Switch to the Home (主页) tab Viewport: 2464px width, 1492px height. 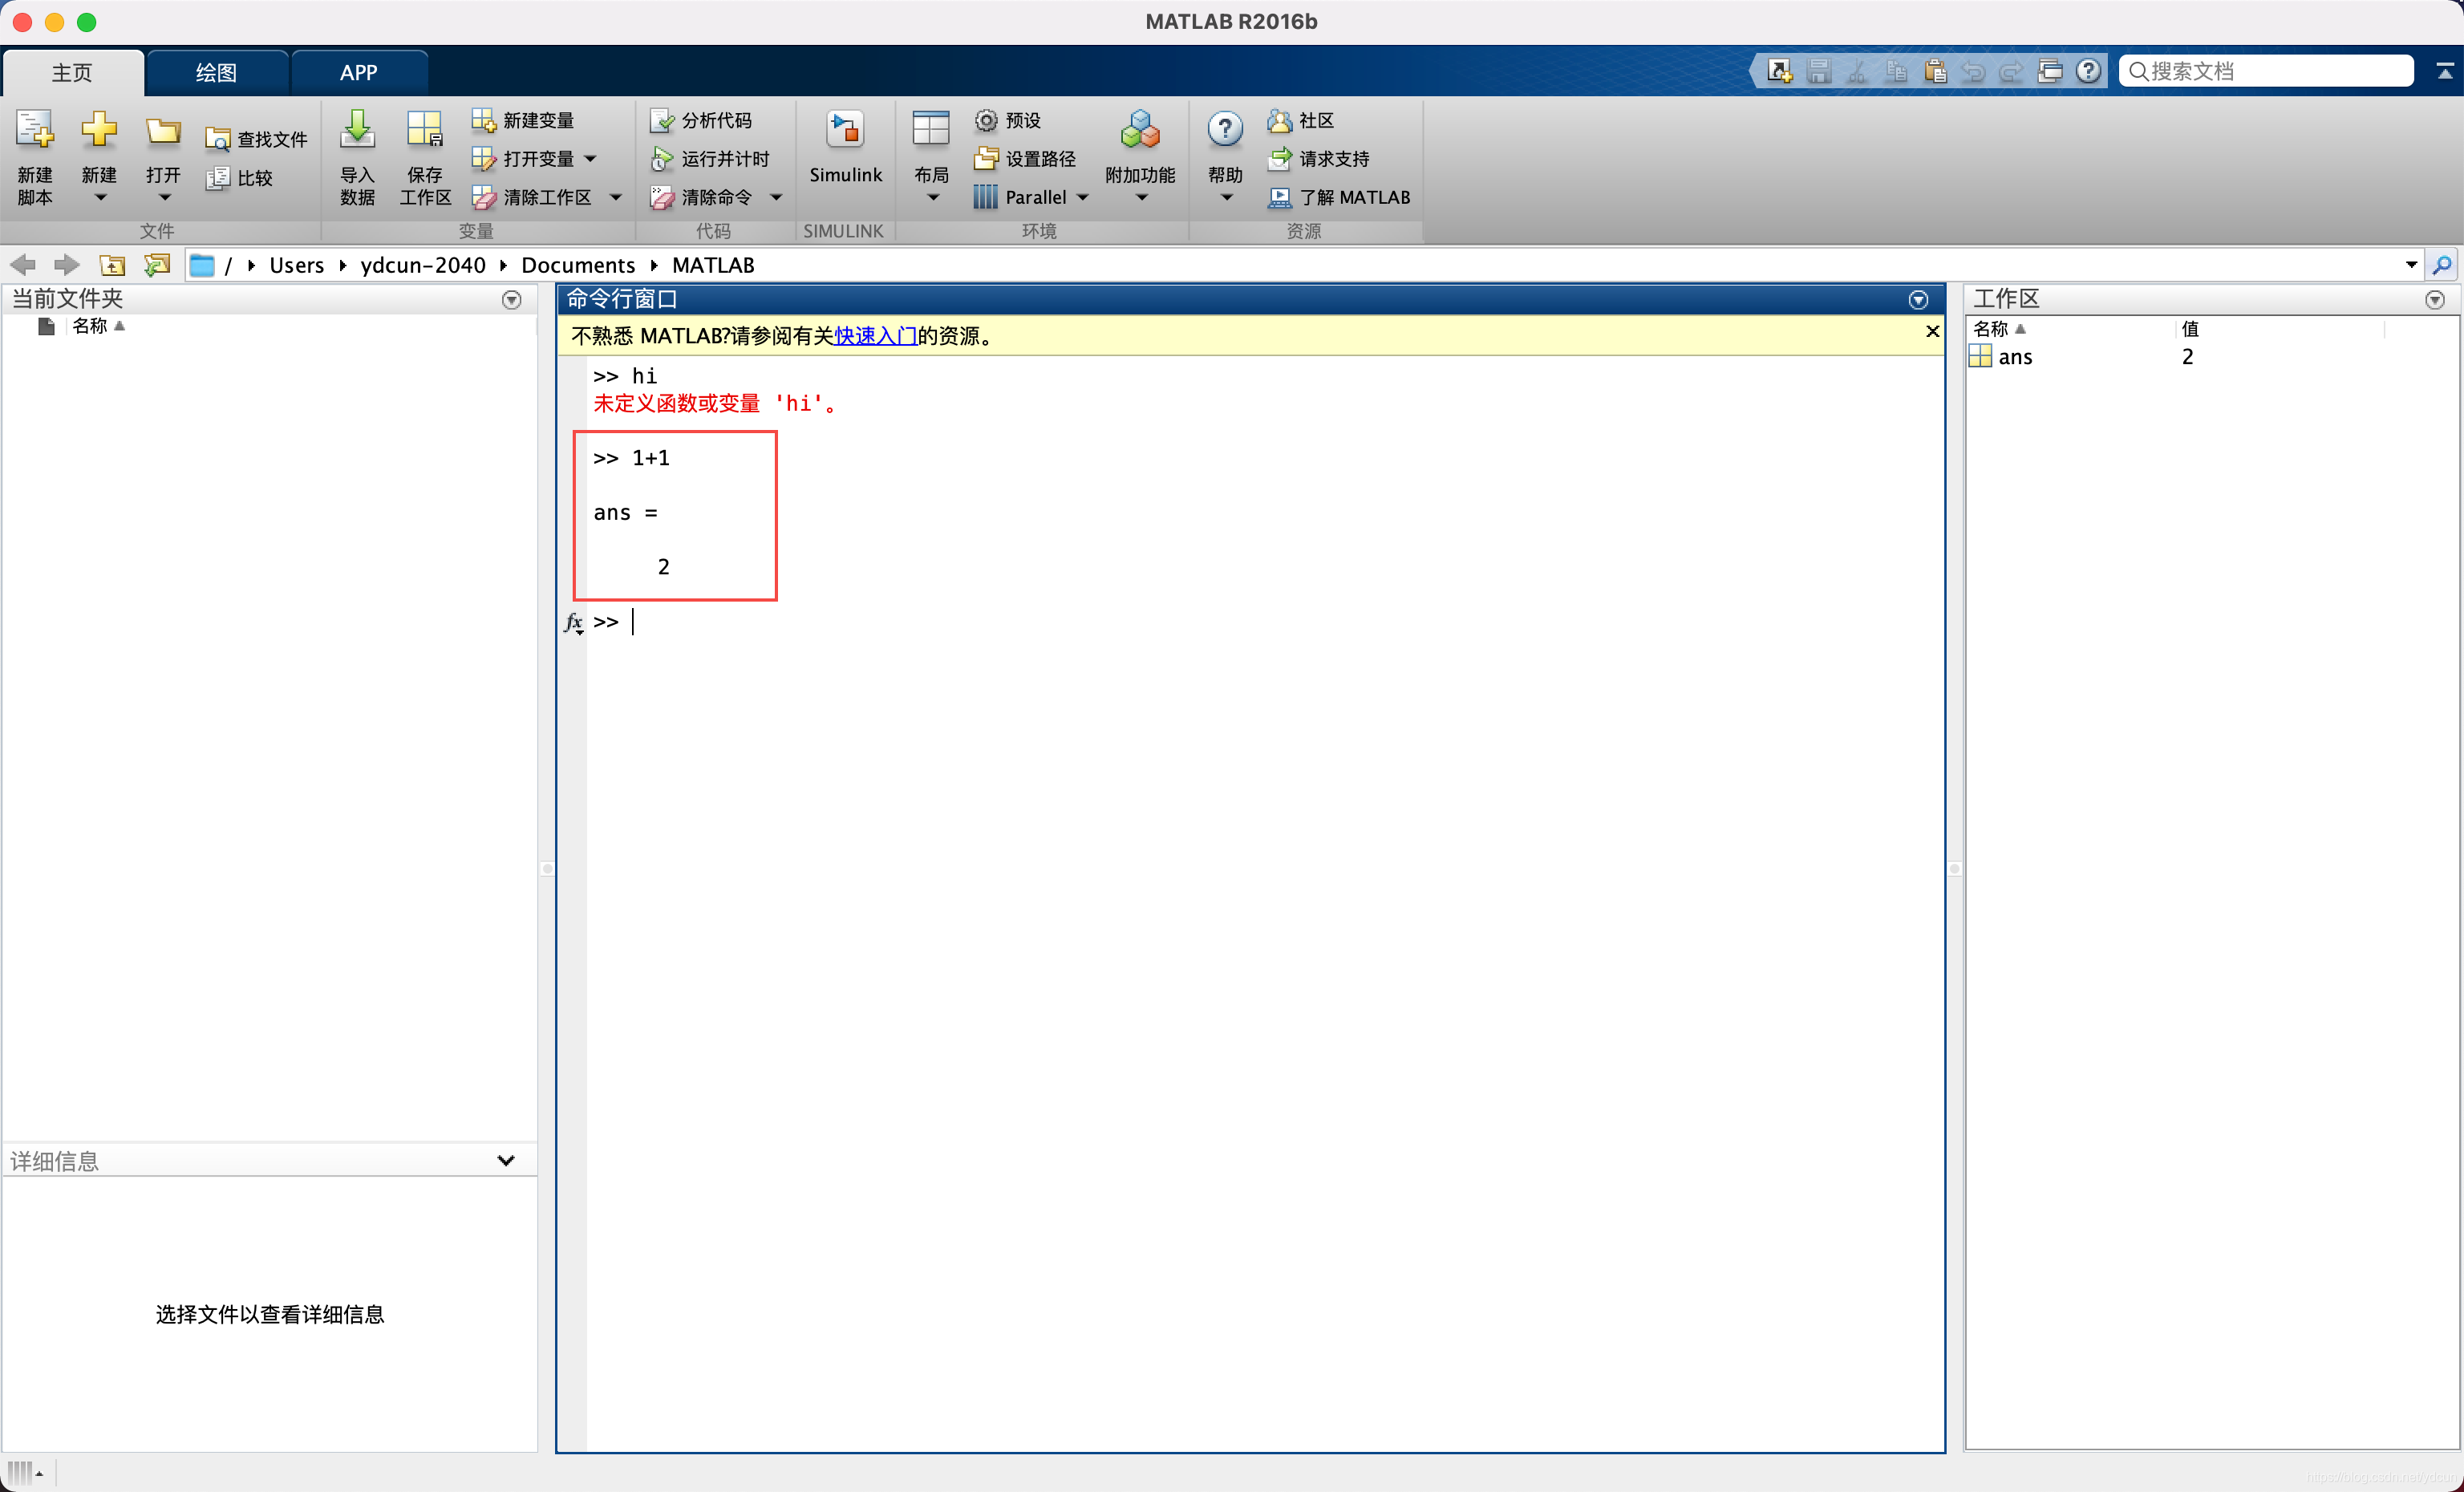(x=72, y=72)
